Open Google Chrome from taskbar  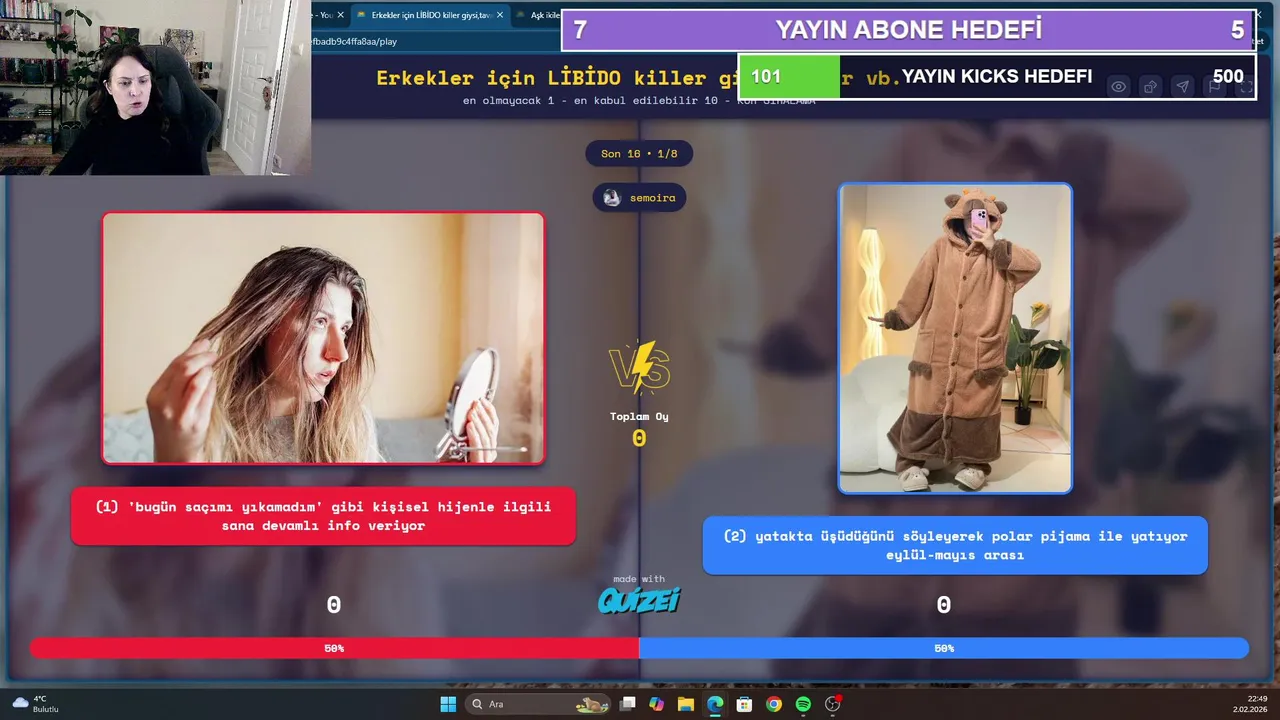(x=773, y=704)
